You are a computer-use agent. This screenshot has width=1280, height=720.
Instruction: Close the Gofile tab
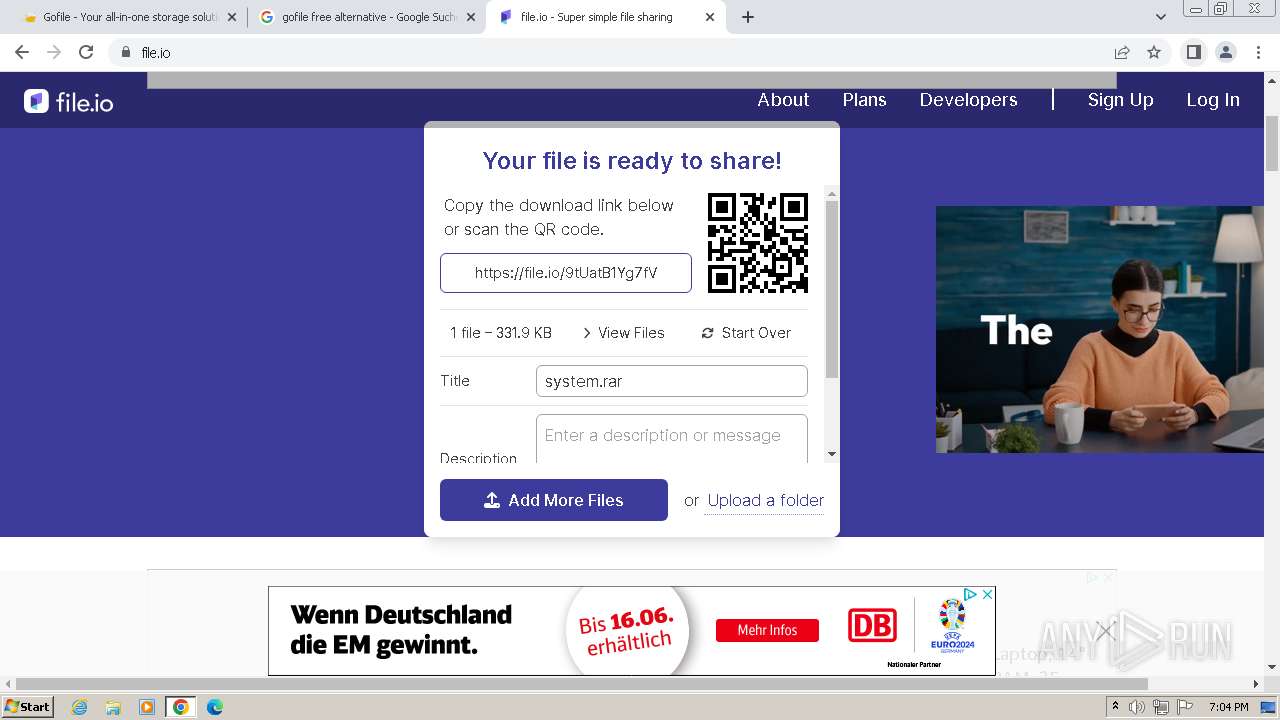click(233, 17)
